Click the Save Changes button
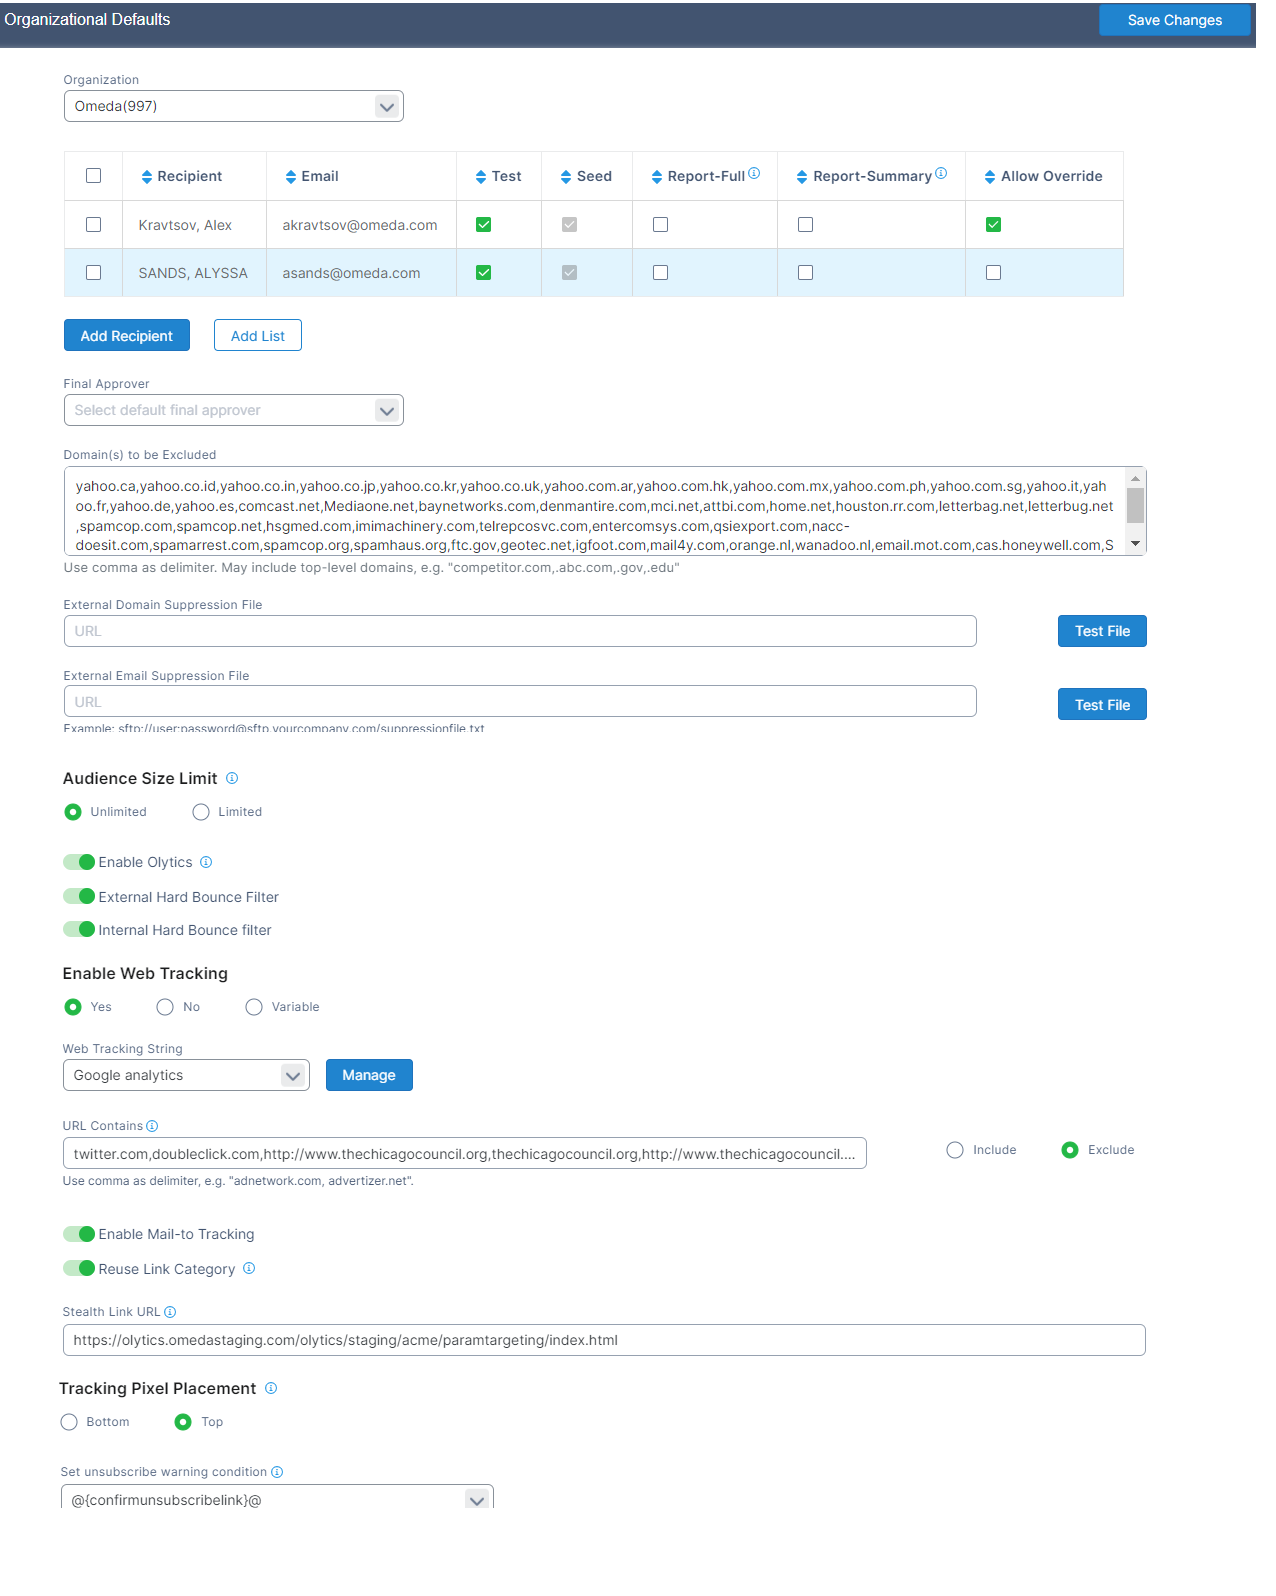The image size is (1276, 1596). coord(1174,20)
